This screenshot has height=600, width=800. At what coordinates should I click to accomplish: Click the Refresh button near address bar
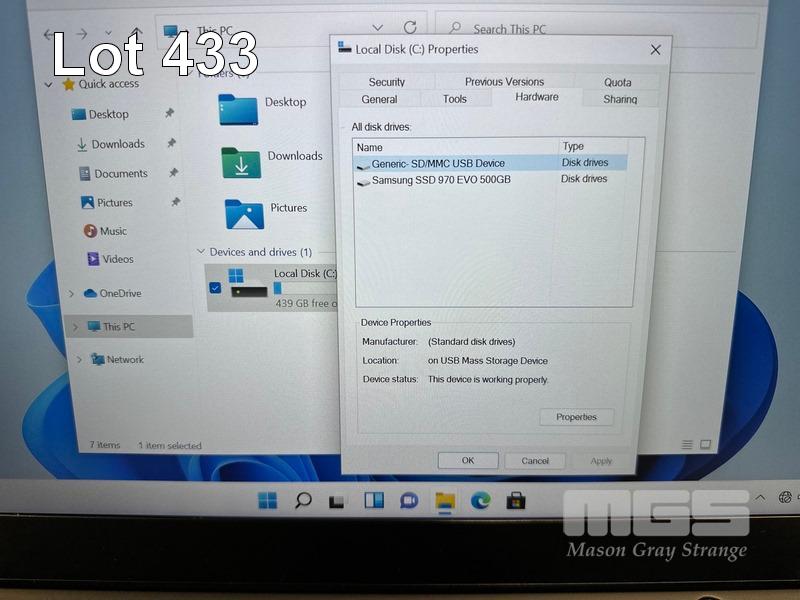coord(410,28)
